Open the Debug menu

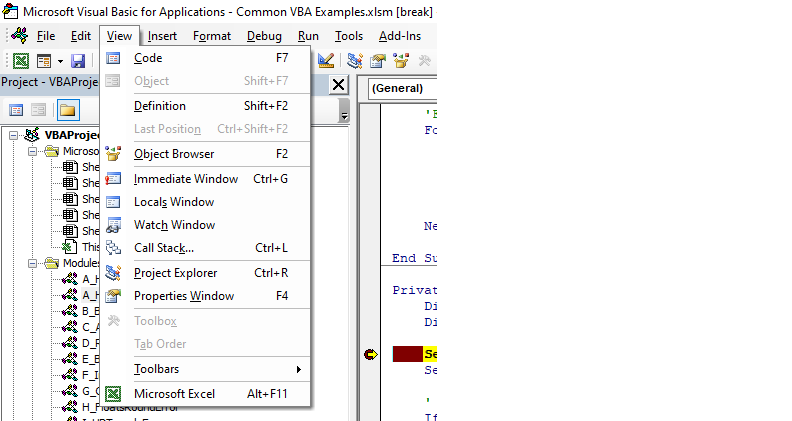click(264, 36)
